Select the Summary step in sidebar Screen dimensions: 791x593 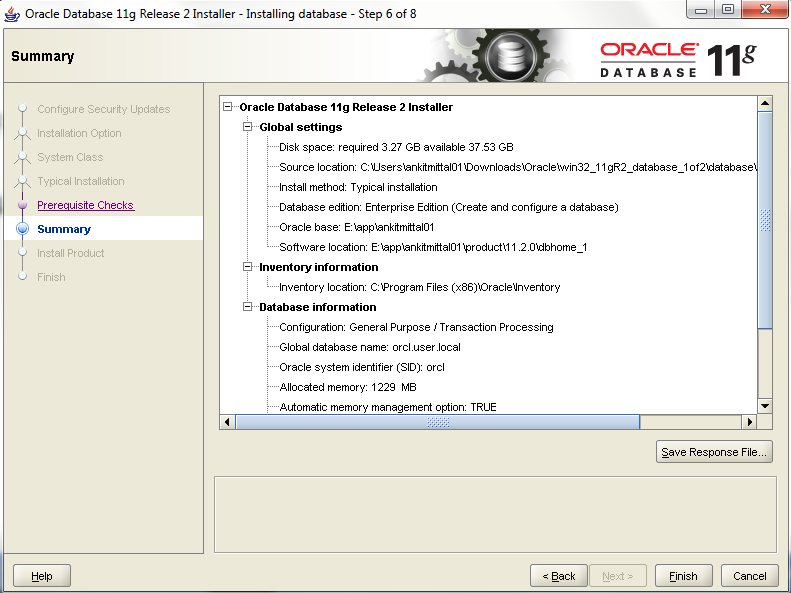tap(64, 229)
